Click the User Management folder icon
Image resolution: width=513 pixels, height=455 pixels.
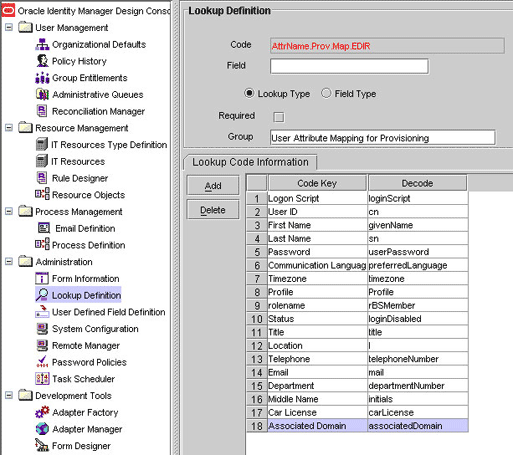[x=25, y=27]
